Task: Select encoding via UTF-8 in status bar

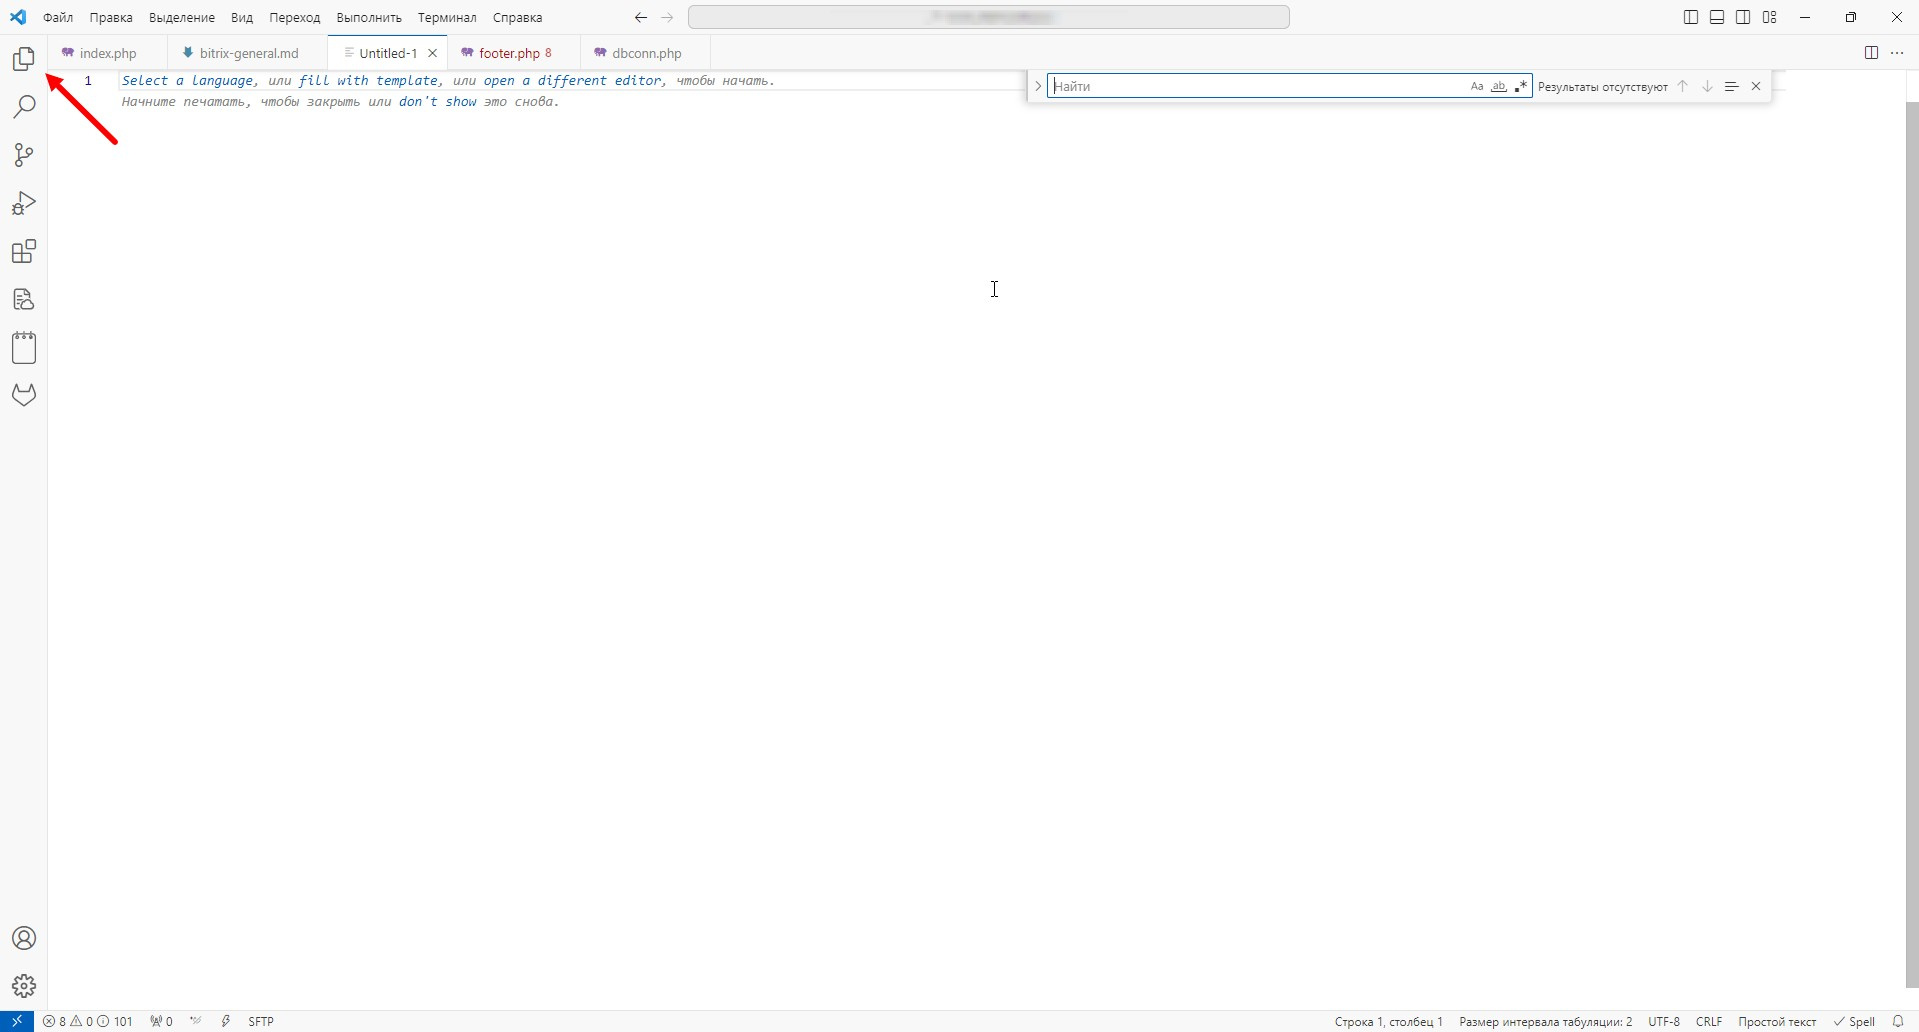Action: coord(1664,1021)
